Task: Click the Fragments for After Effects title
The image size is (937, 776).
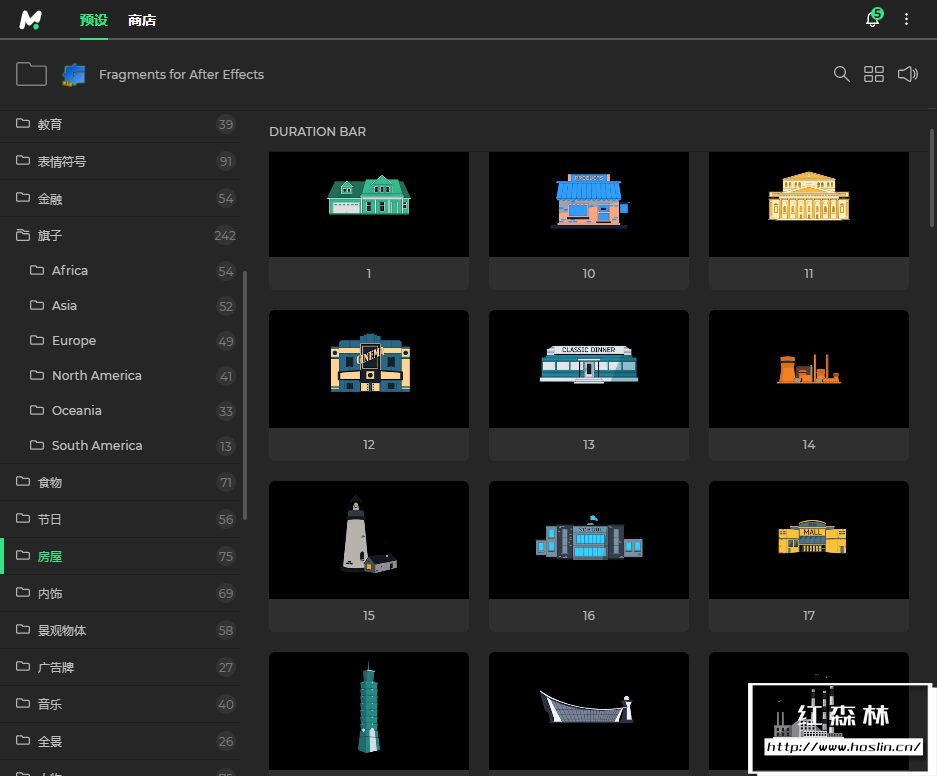Action: tap(181, 74)
